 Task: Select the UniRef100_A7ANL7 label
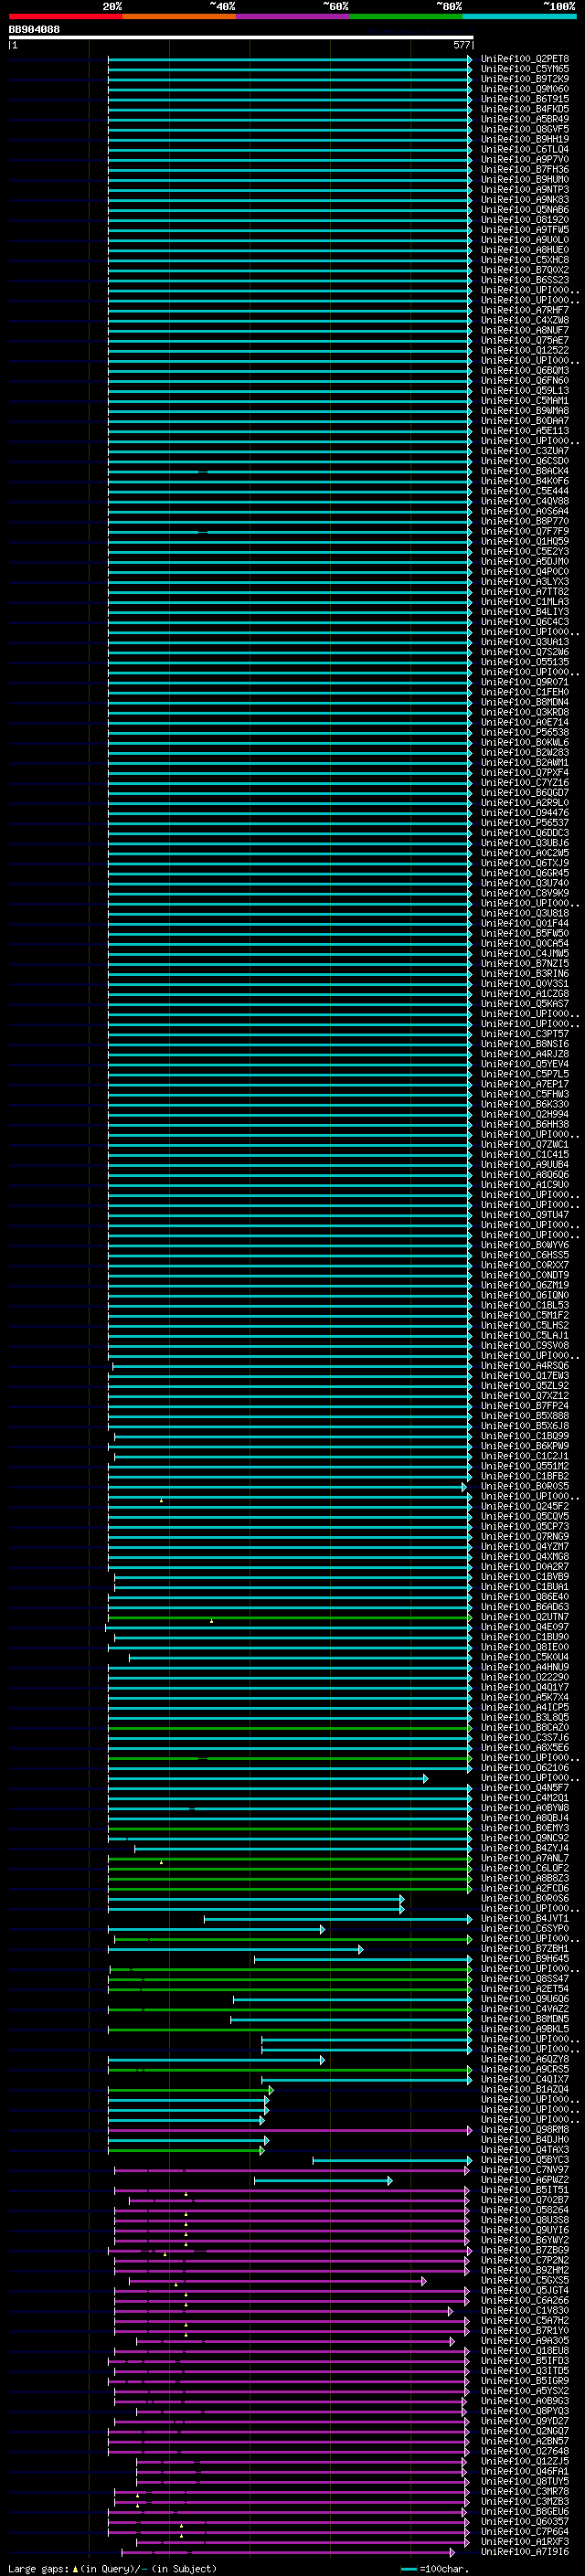tap(525, 1858)
